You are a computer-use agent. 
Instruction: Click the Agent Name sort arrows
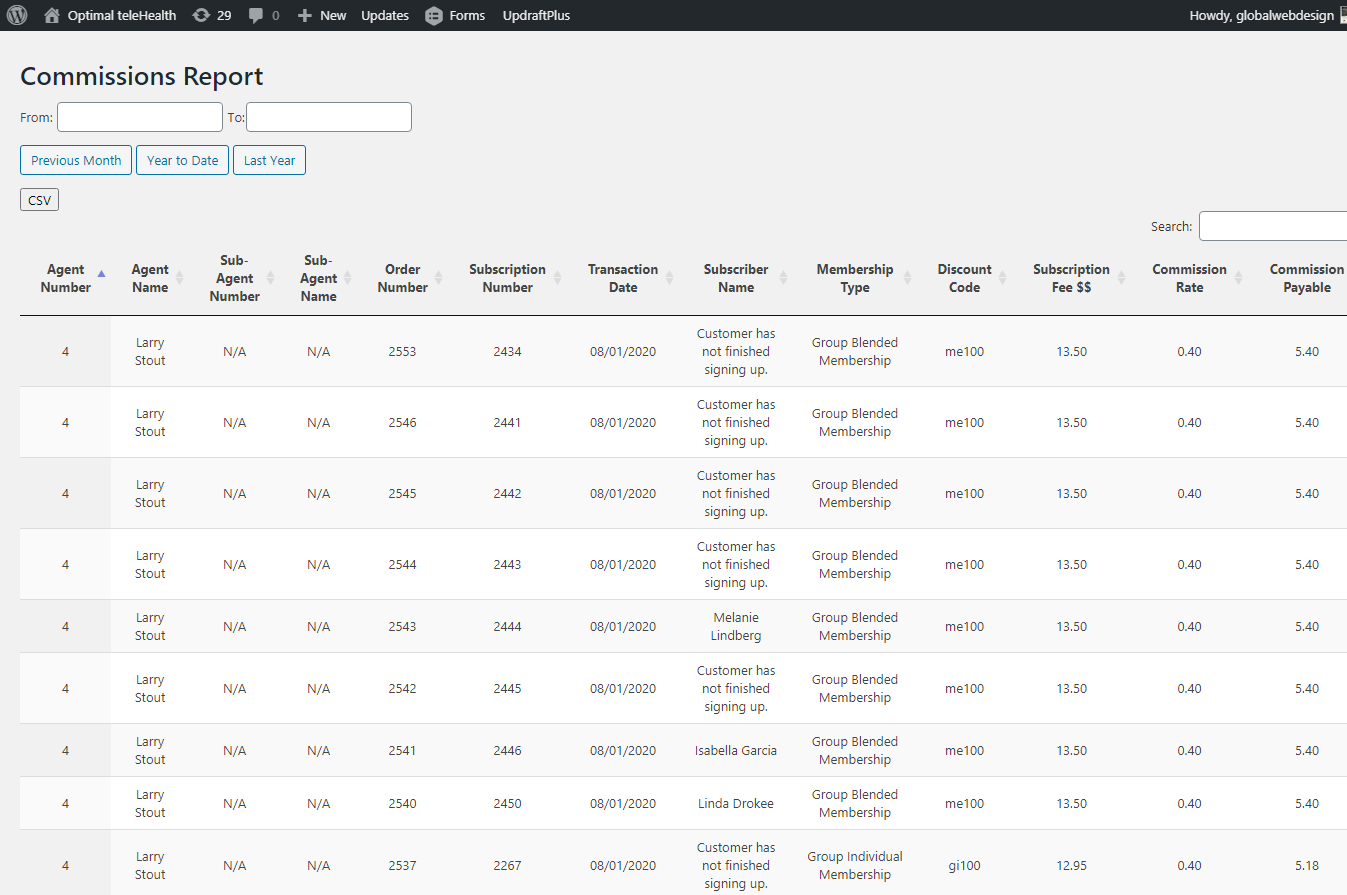[x=180, y=278]
